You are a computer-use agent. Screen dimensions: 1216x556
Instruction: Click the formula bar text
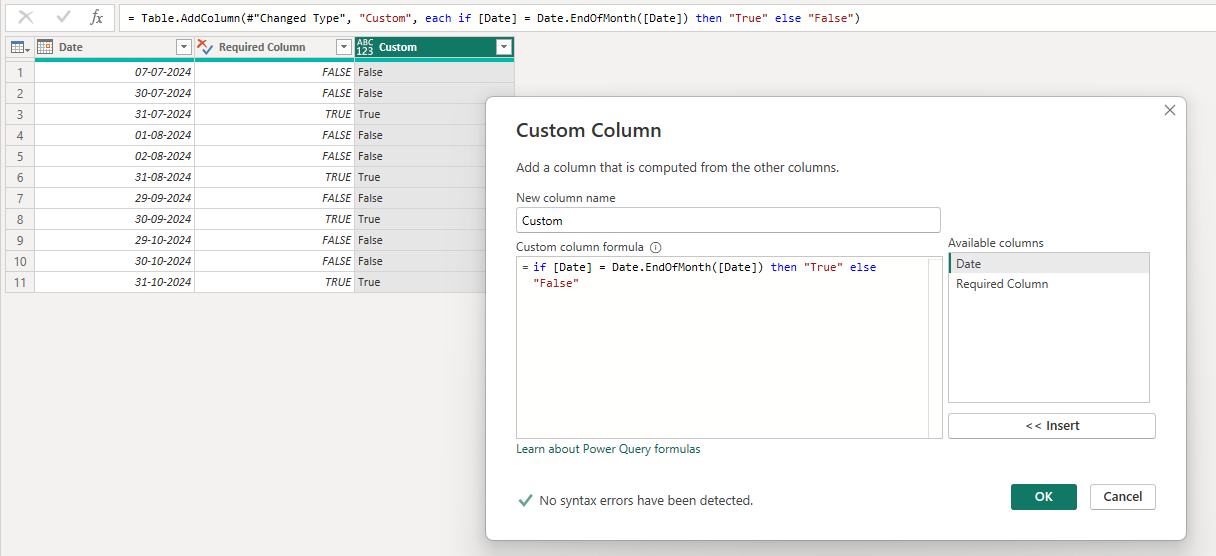[494, 18]
